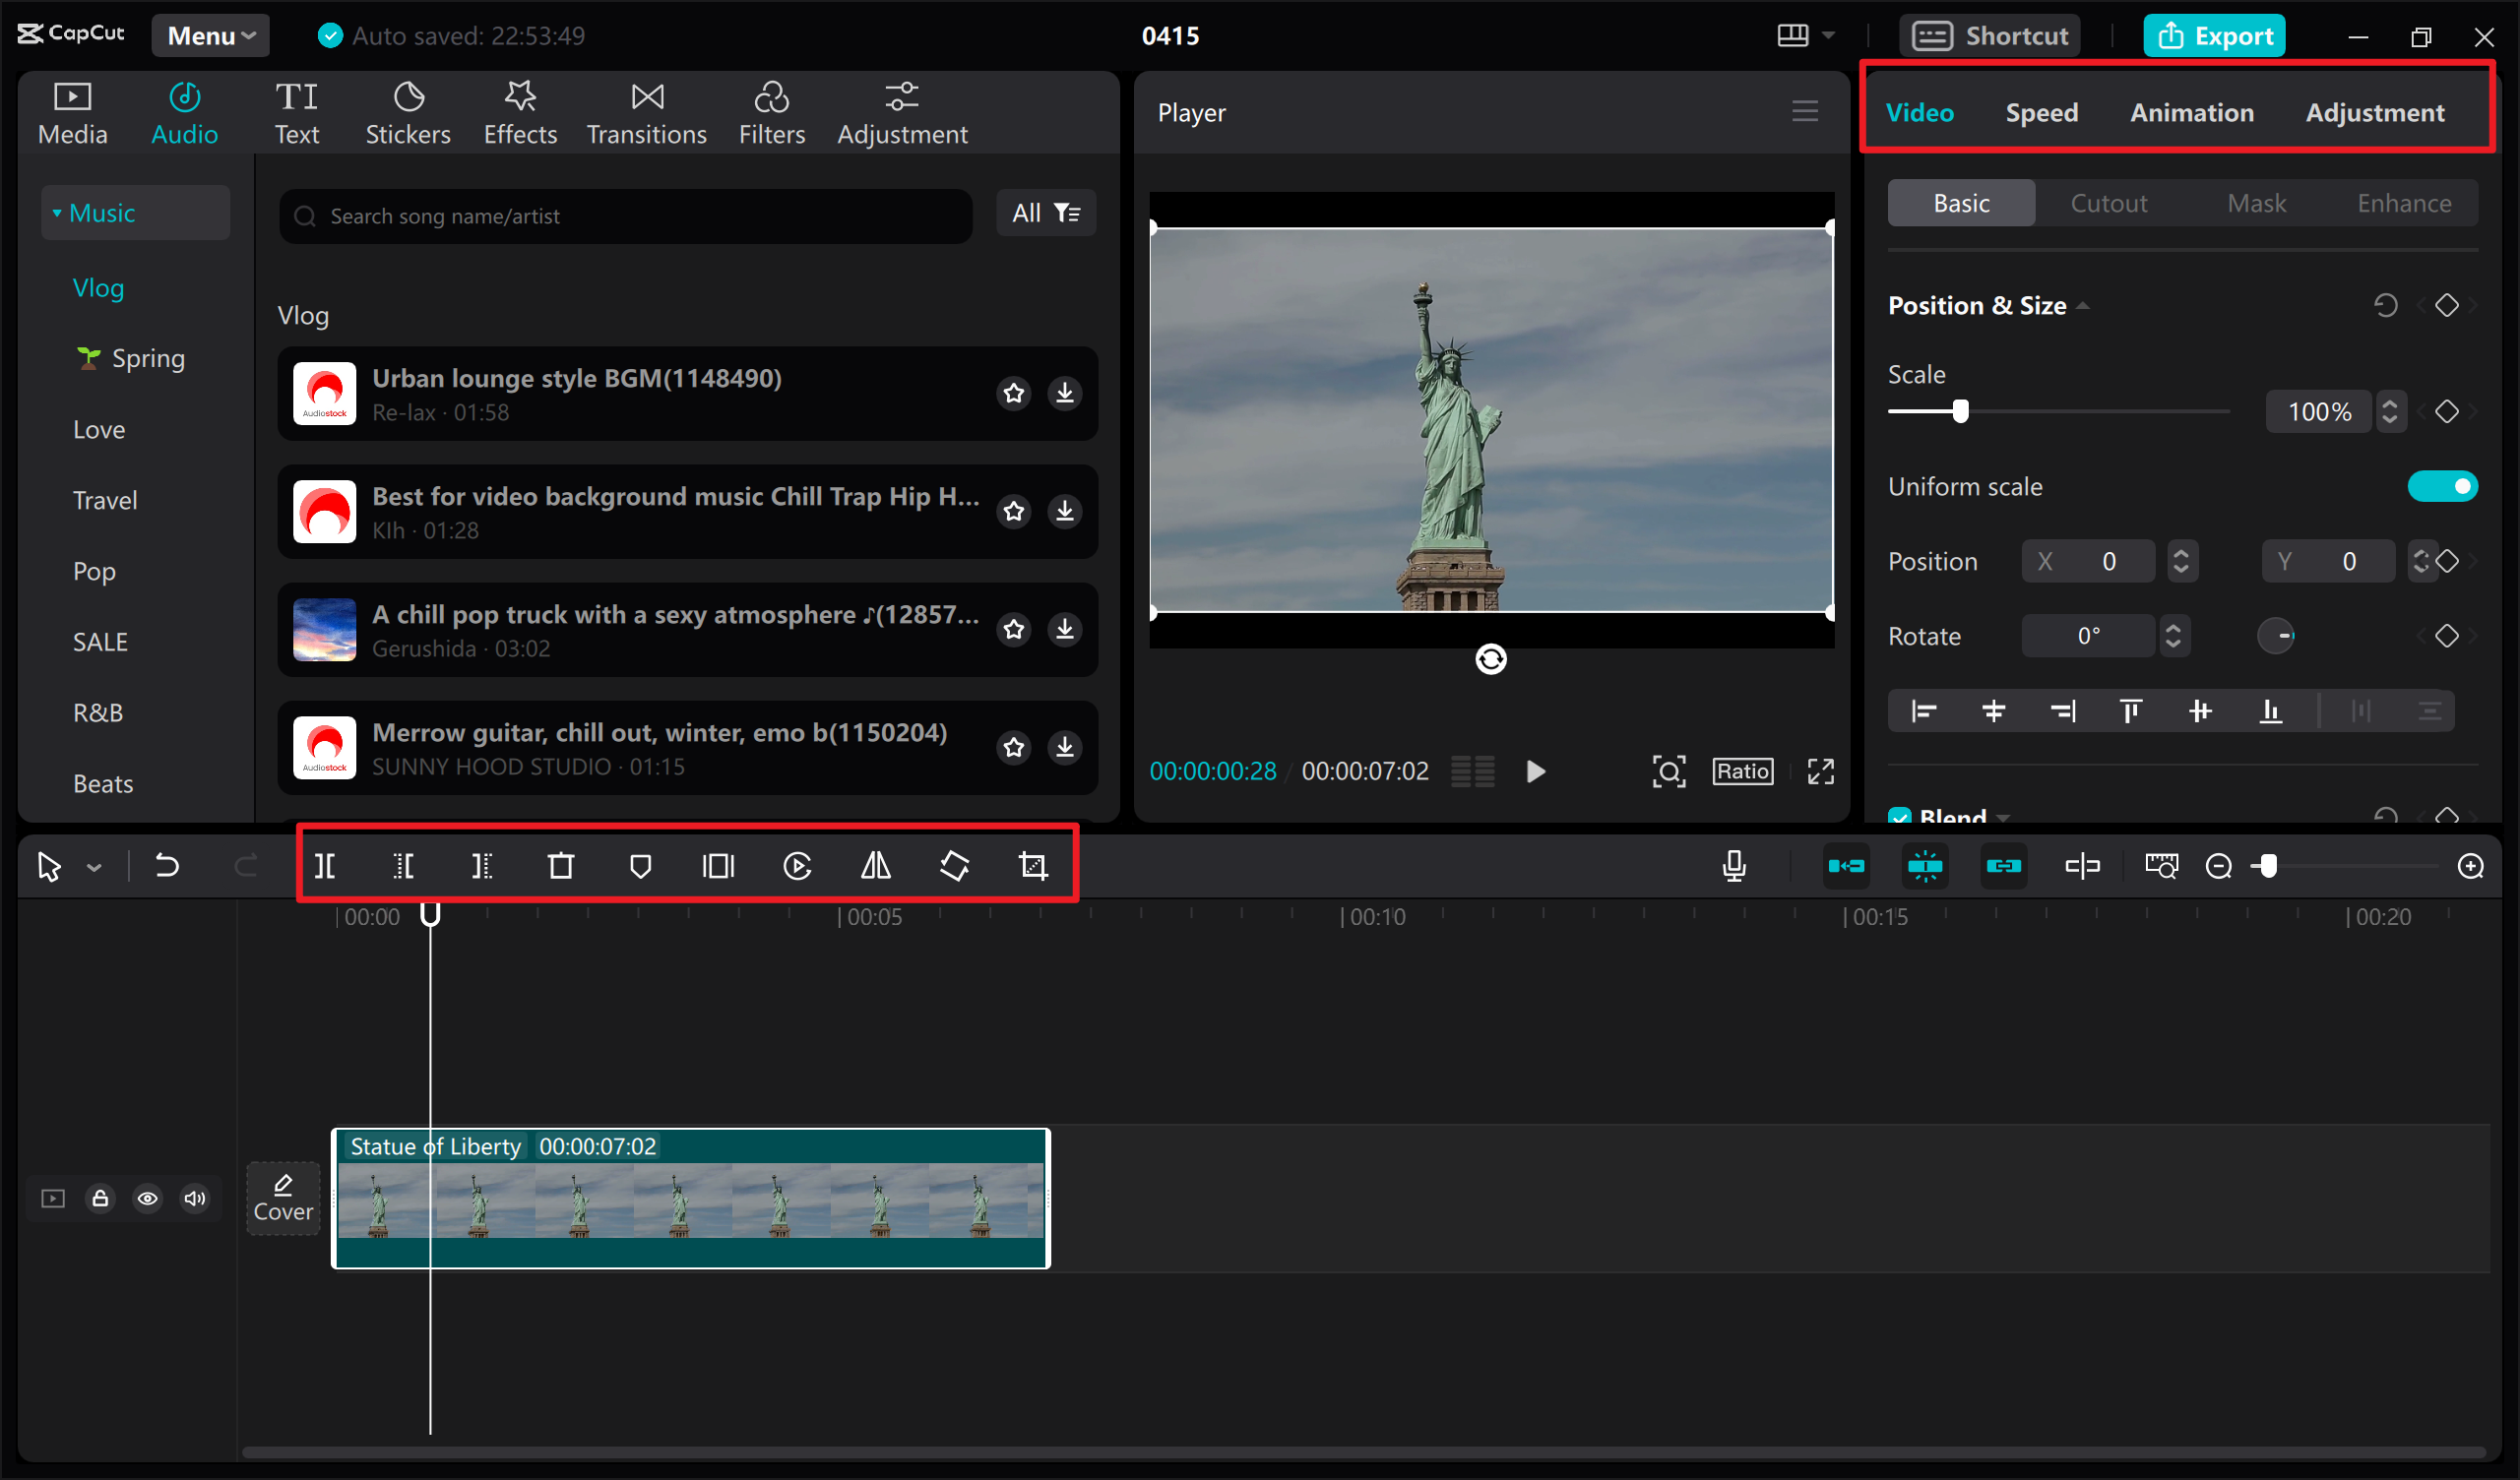
Task: Open the Cutout tab
Action: click(x=2108, y=202)
